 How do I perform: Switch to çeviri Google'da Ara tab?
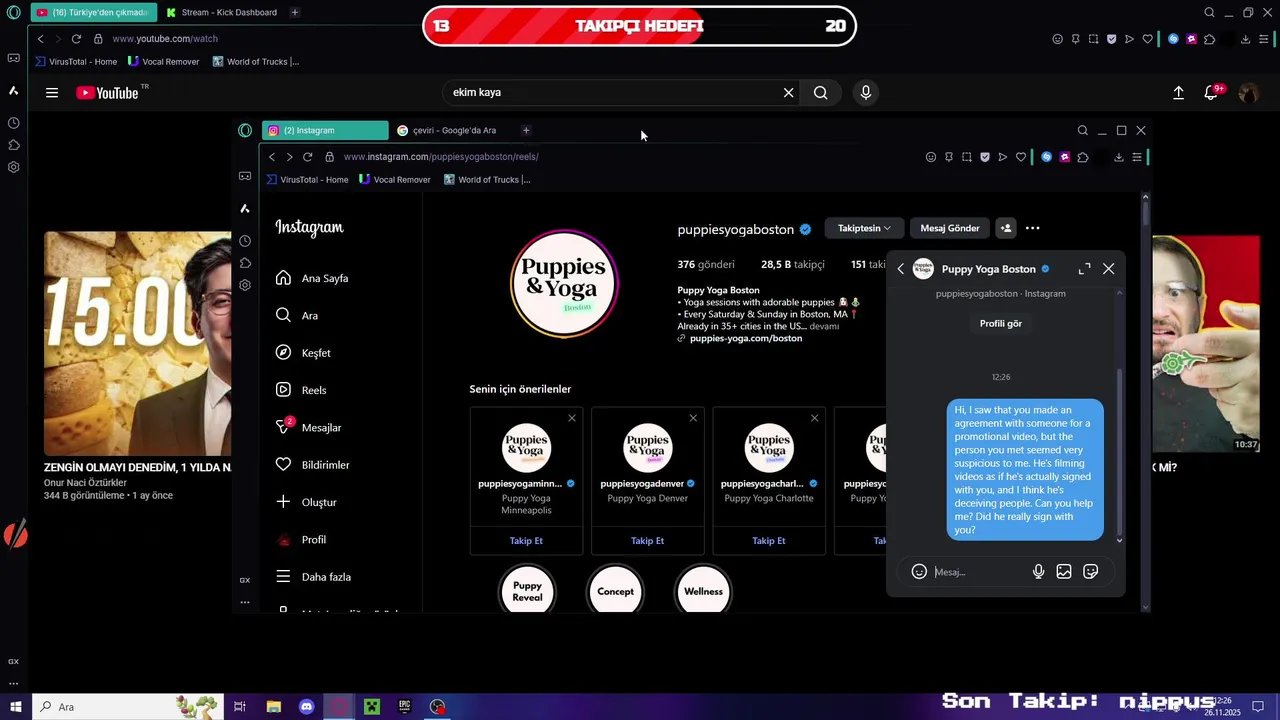(x=453, y=130)
